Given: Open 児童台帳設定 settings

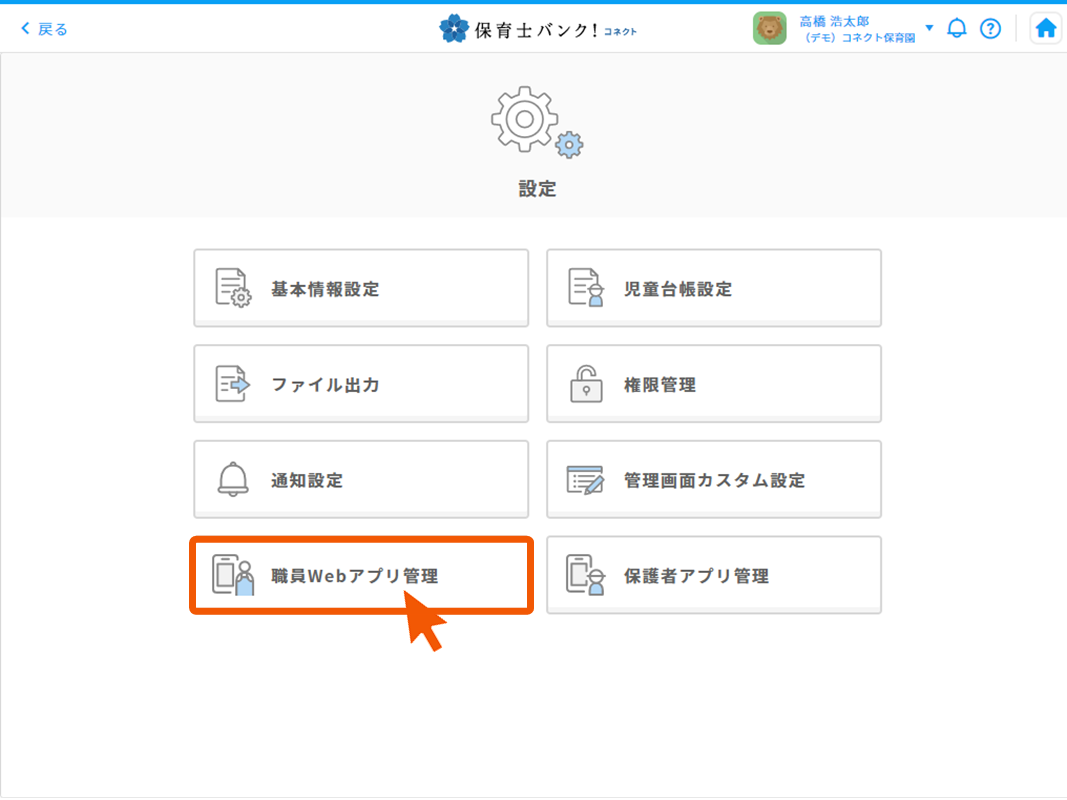Looking at the screenshot, I should (x=713, y=287).
